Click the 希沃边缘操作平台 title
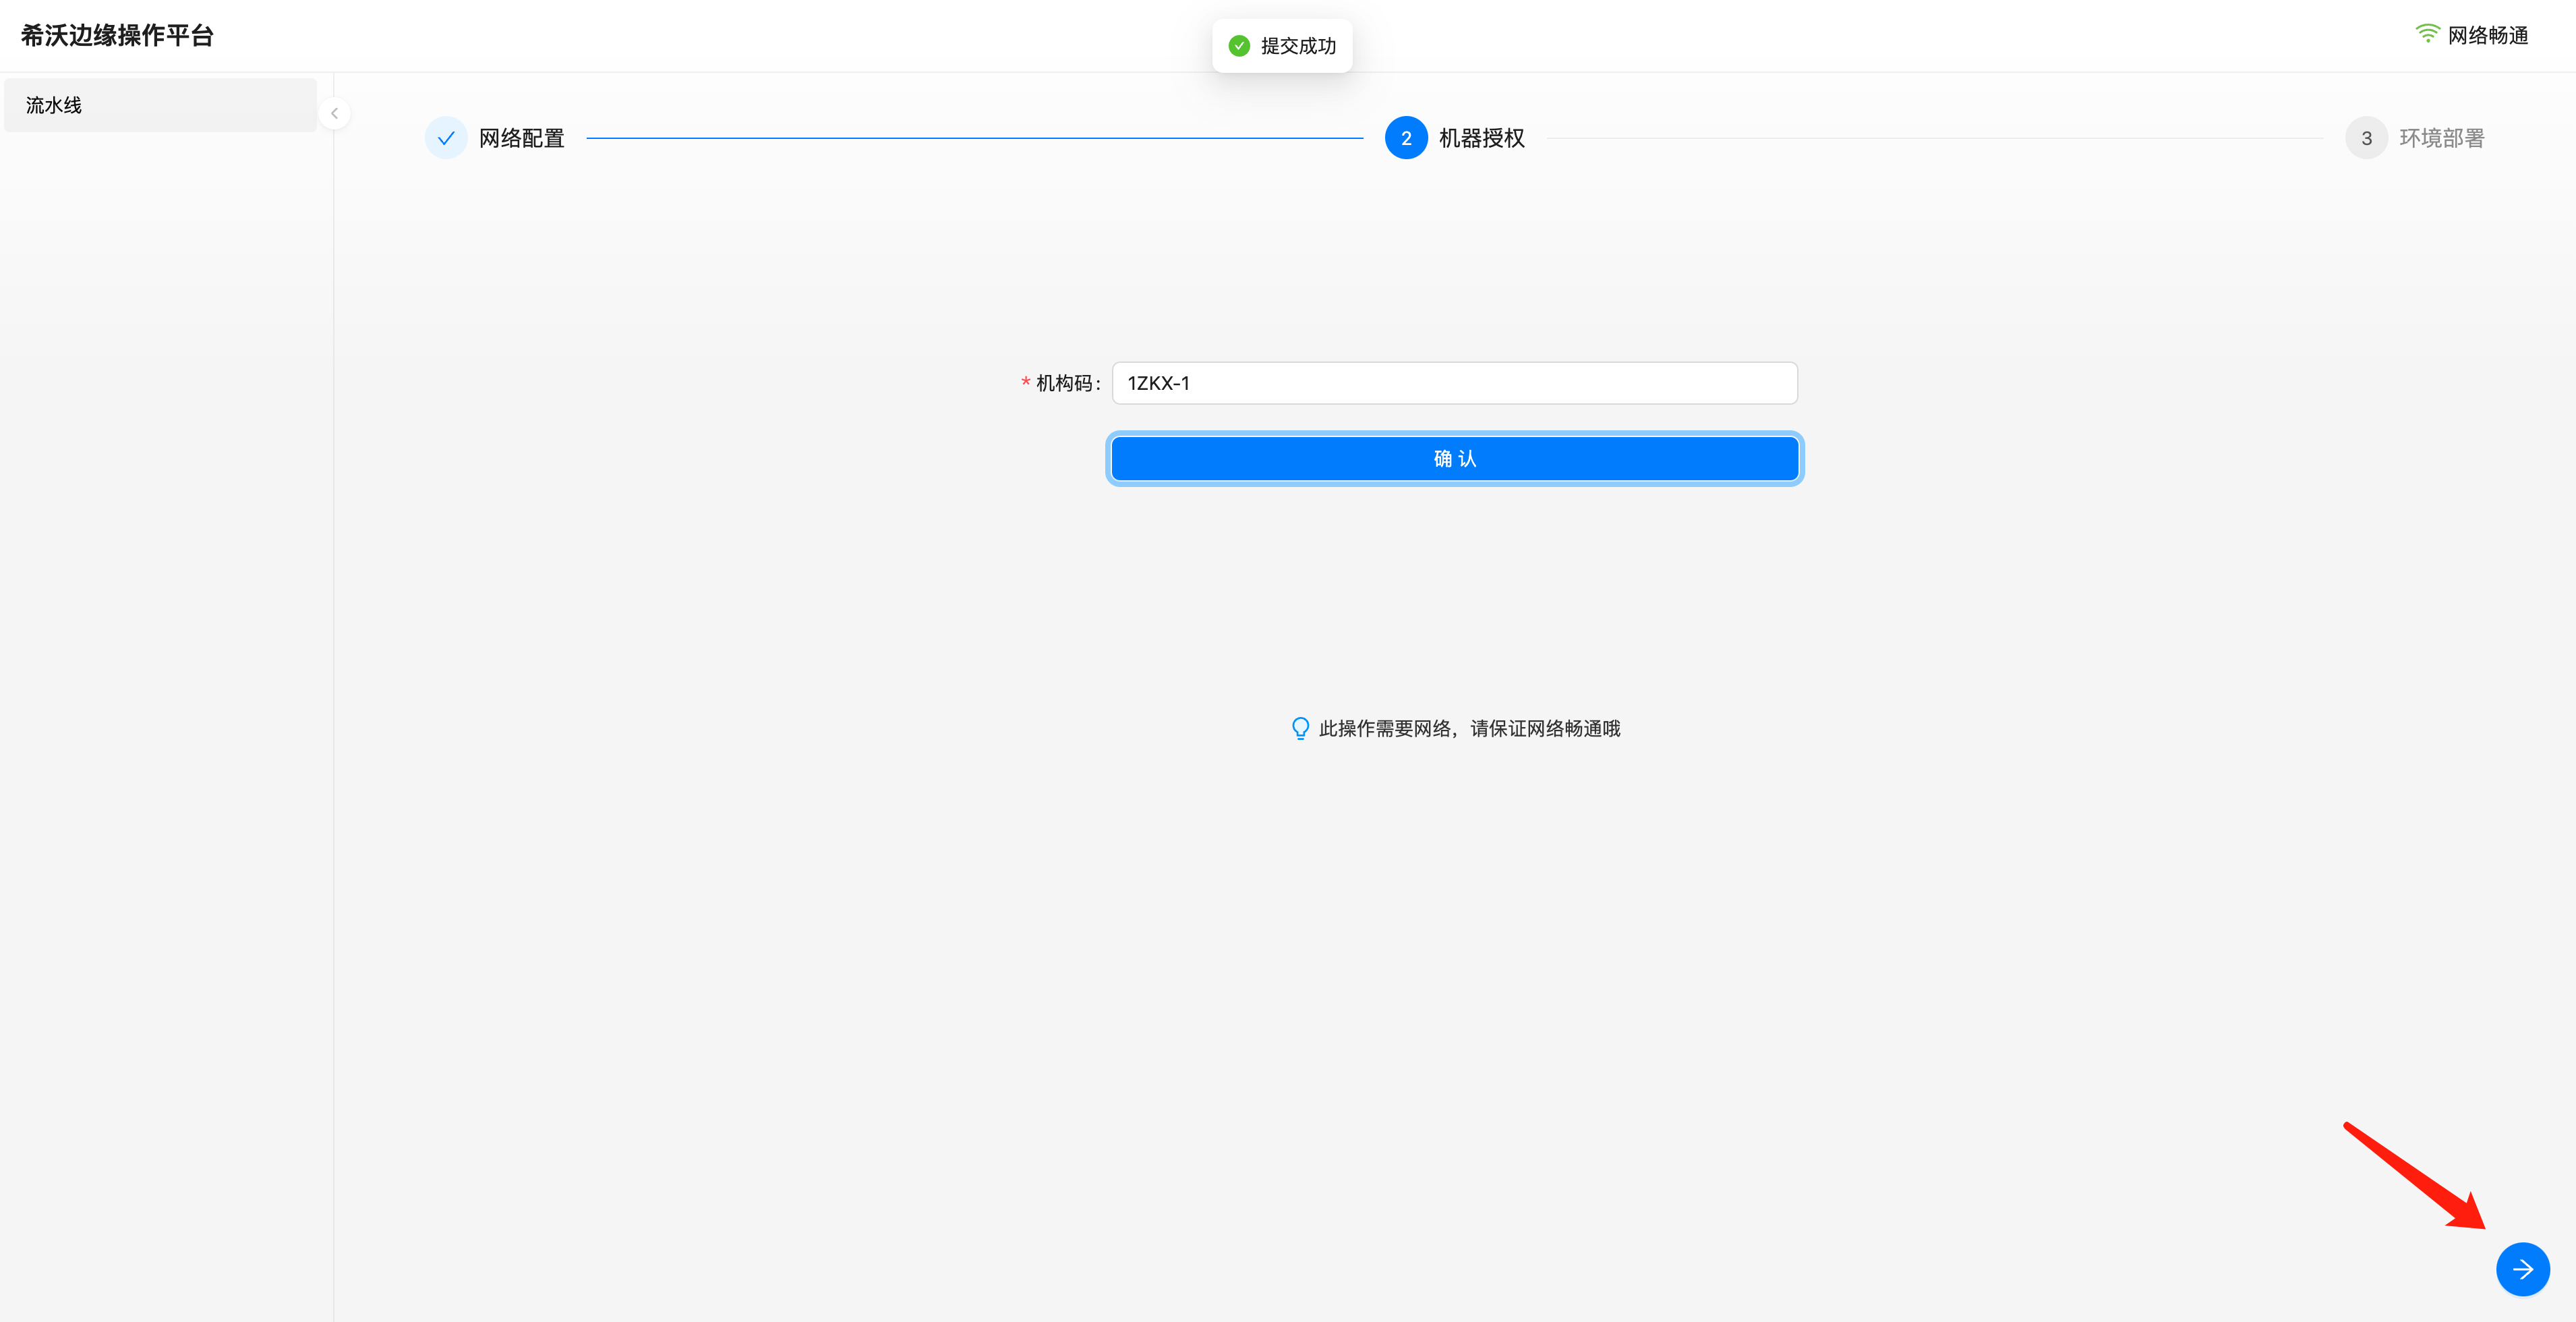Viewport: 2576px width, 1322px height. point(117,36)
